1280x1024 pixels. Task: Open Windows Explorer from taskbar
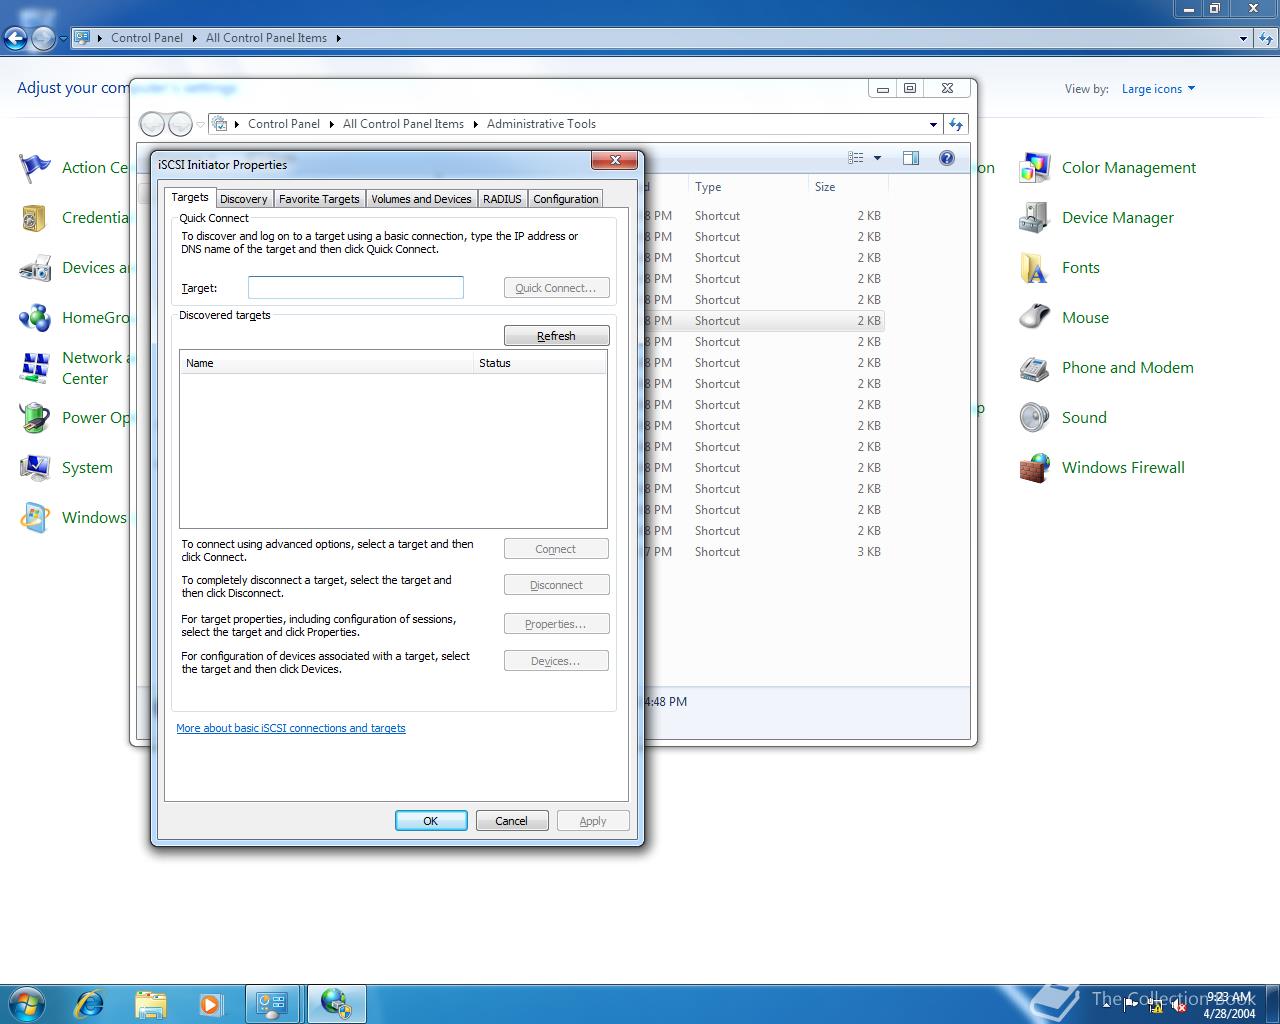tap(150, 1004)
